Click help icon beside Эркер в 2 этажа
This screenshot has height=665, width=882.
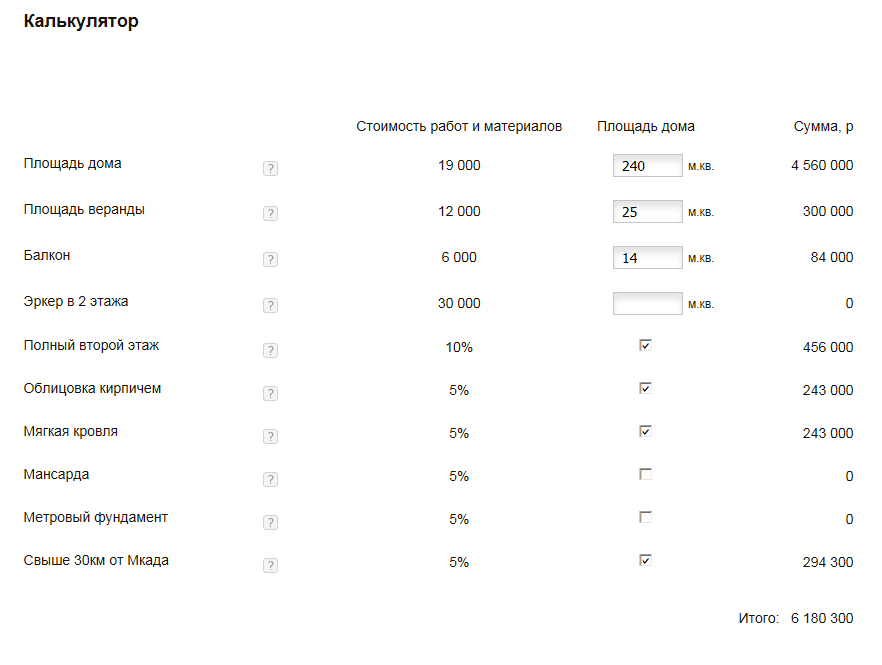[x=270, y=305]
